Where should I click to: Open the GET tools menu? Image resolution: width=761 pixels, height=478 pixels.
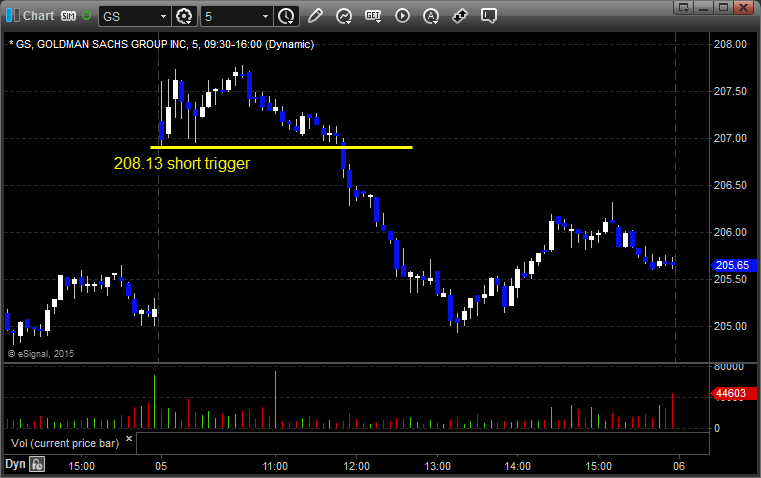pos(373,16)
